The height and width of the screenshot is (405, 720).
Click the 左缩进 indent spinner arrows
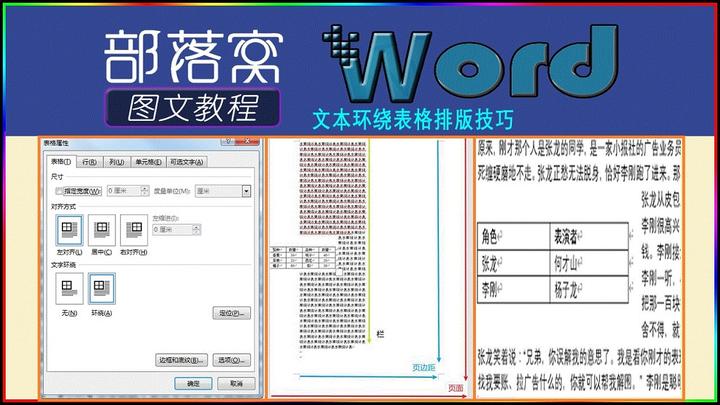click(x=197, y=230)
